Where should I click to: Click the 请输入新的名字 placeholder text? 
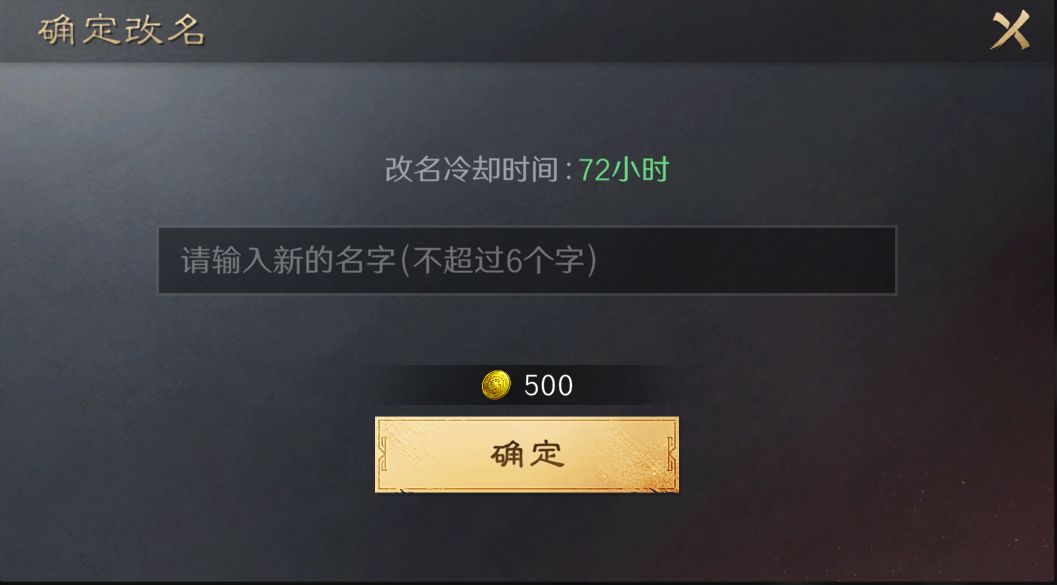pos(288,260)
